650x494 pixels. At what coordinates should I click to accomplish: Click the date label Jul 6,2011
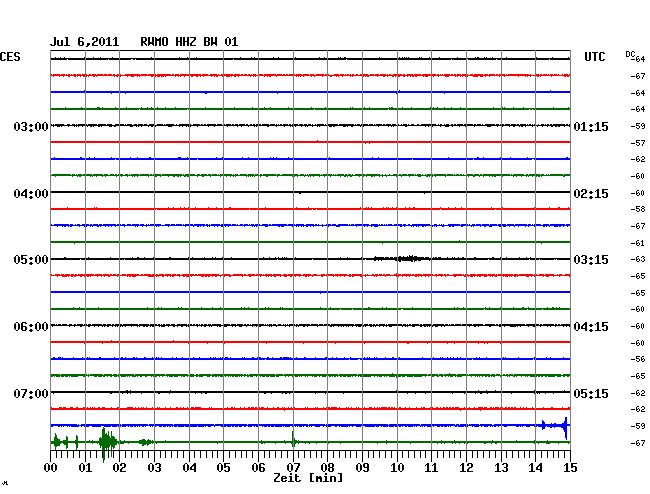point(85,42)
